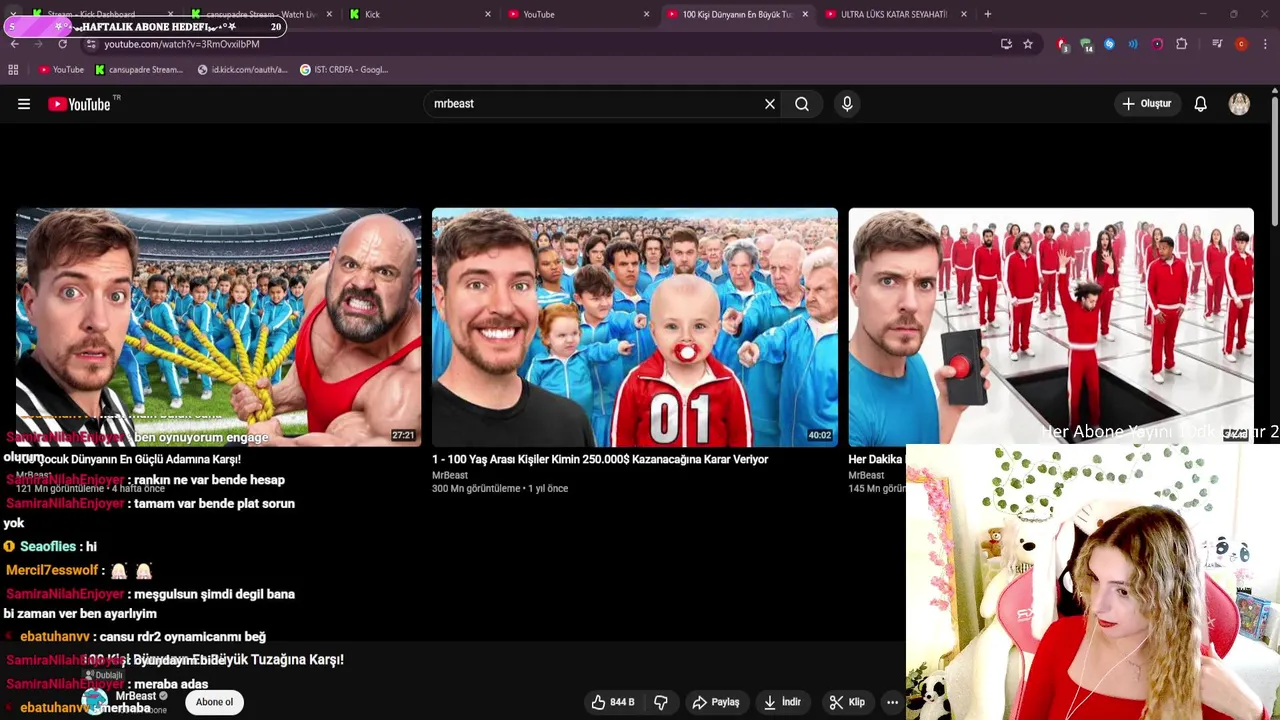This screenshot has height=720, width=1280.
Task: Open the YouTube bookmark in bookmarks bar
Action: tap(61, 70)
